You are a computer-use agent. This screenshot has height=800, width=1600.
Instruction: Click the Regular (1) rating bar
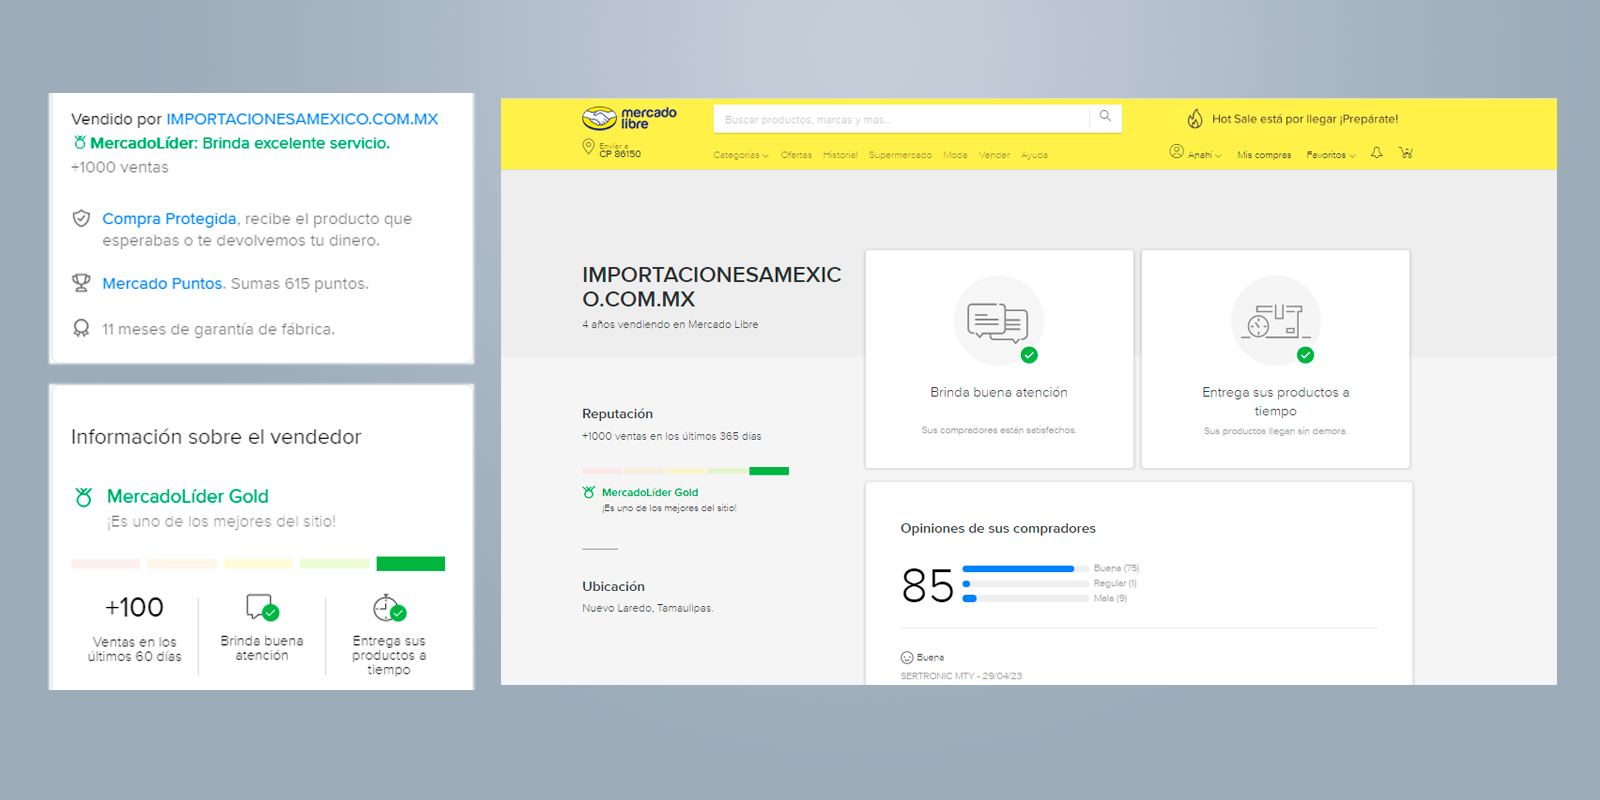coord(1025,583)
